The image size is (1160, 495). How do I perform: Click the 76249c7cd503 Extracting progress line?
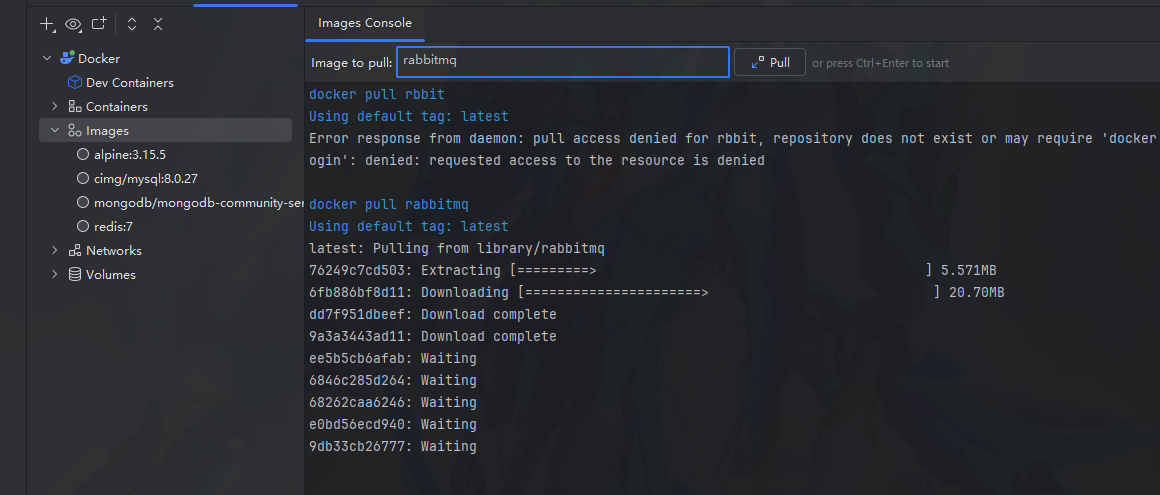tap(652, 270)
